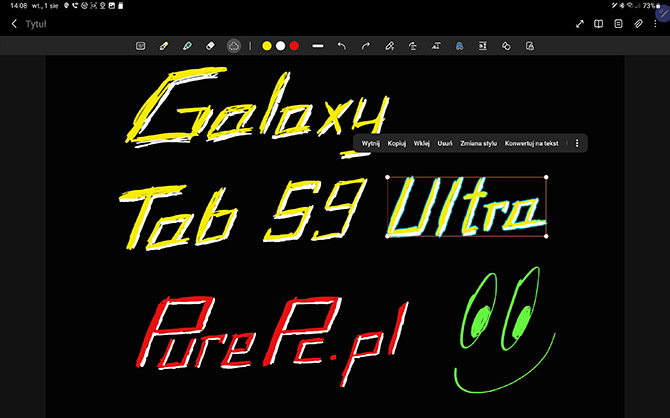Image resolution: width=670 pixels, height=418 pixels.
Task: Toggle the blue auto-fix shapes icon
Action: (x=459, y=46)
